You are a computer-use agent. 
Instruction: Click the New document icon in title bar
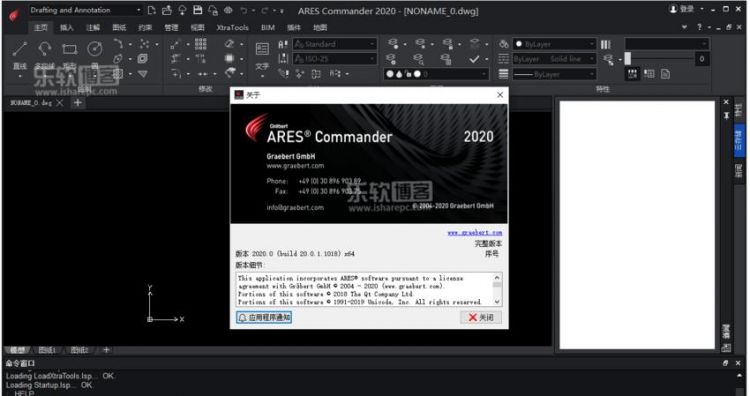tap(152, 10)
